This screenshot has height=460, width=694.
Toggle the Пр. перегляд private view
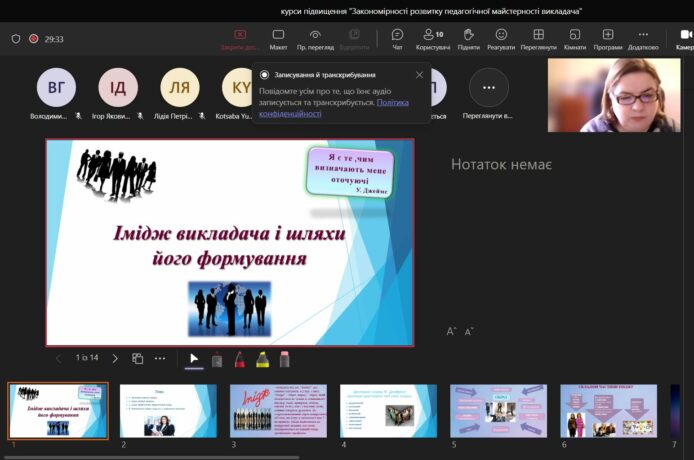pyautogui.click(x=315, y=39)
